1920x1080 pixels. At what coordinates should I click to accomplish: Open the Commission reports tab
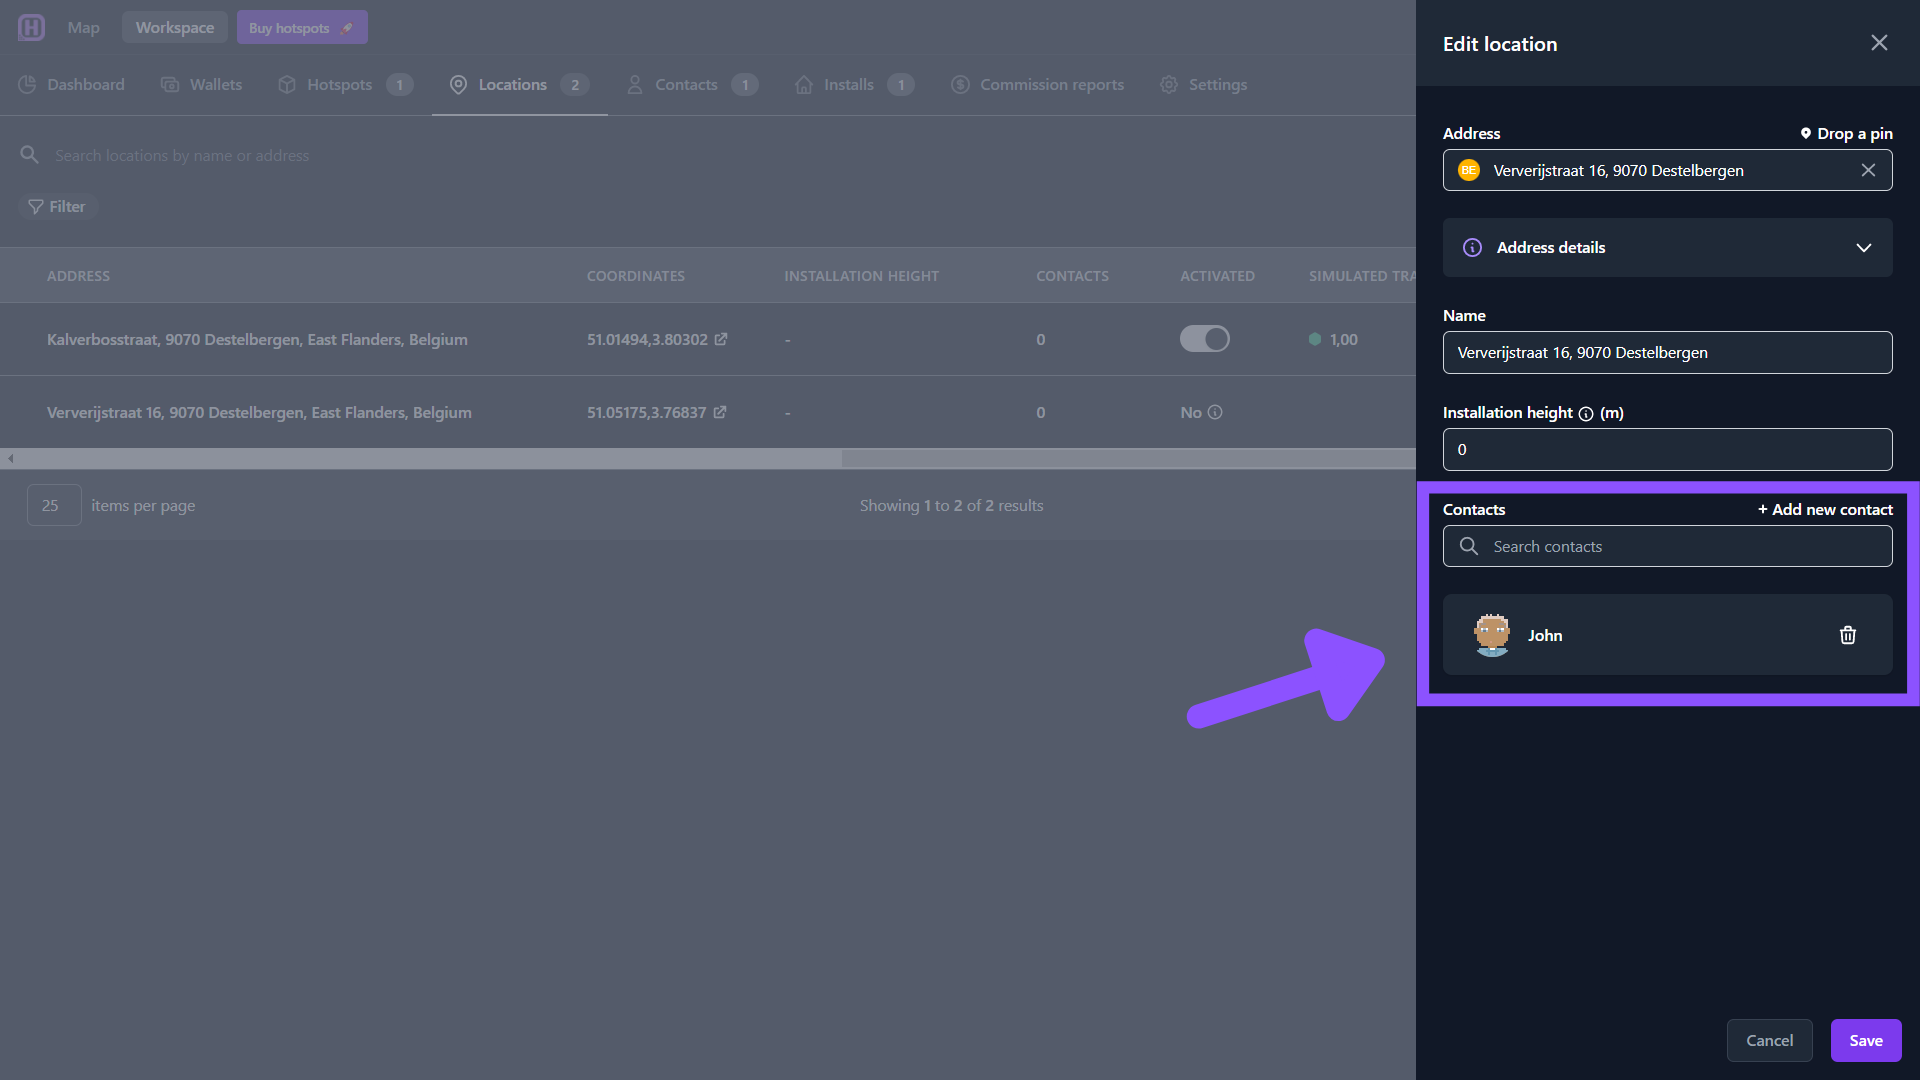point(1038,85)
